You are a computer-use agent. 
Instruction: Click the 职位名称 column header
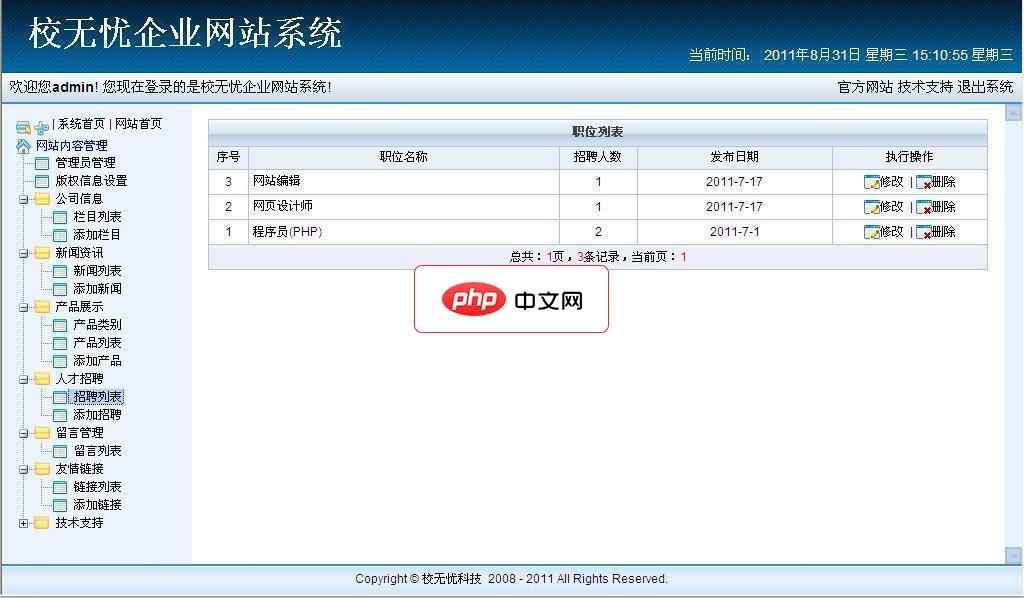click(x=404, y=157)
